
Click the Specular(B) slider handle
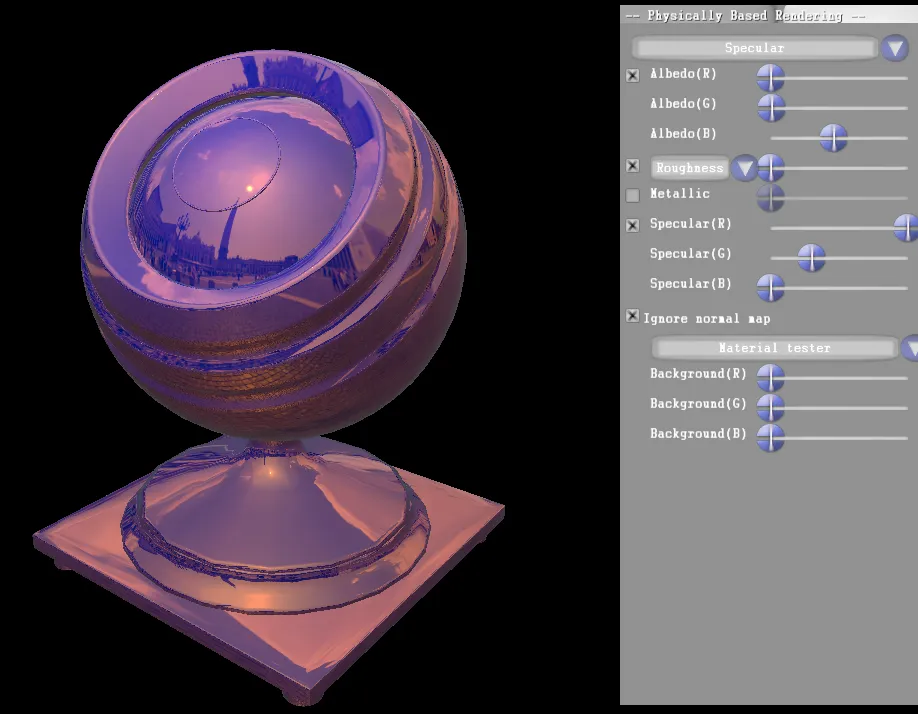770,288
